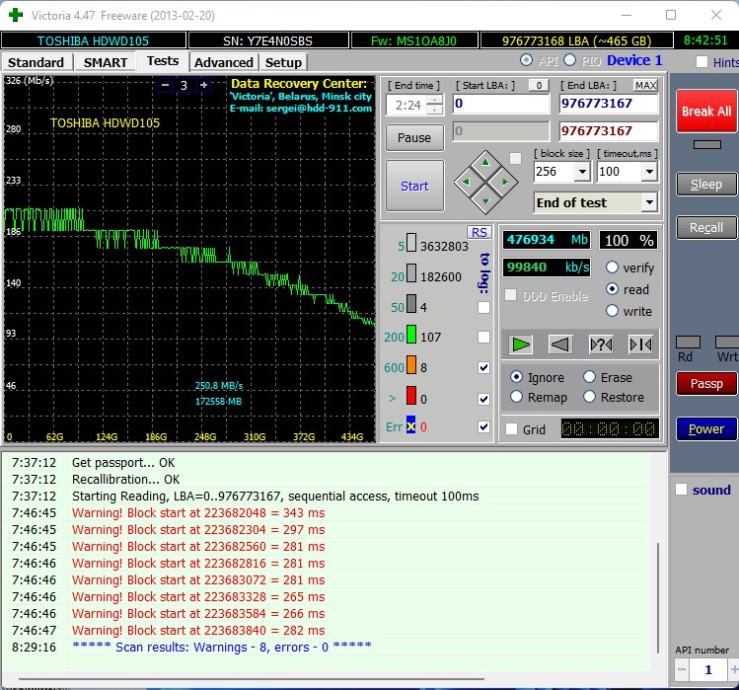739x690 pixels.
Task: Select the verify radio button
Action: [x=612, y=268]
